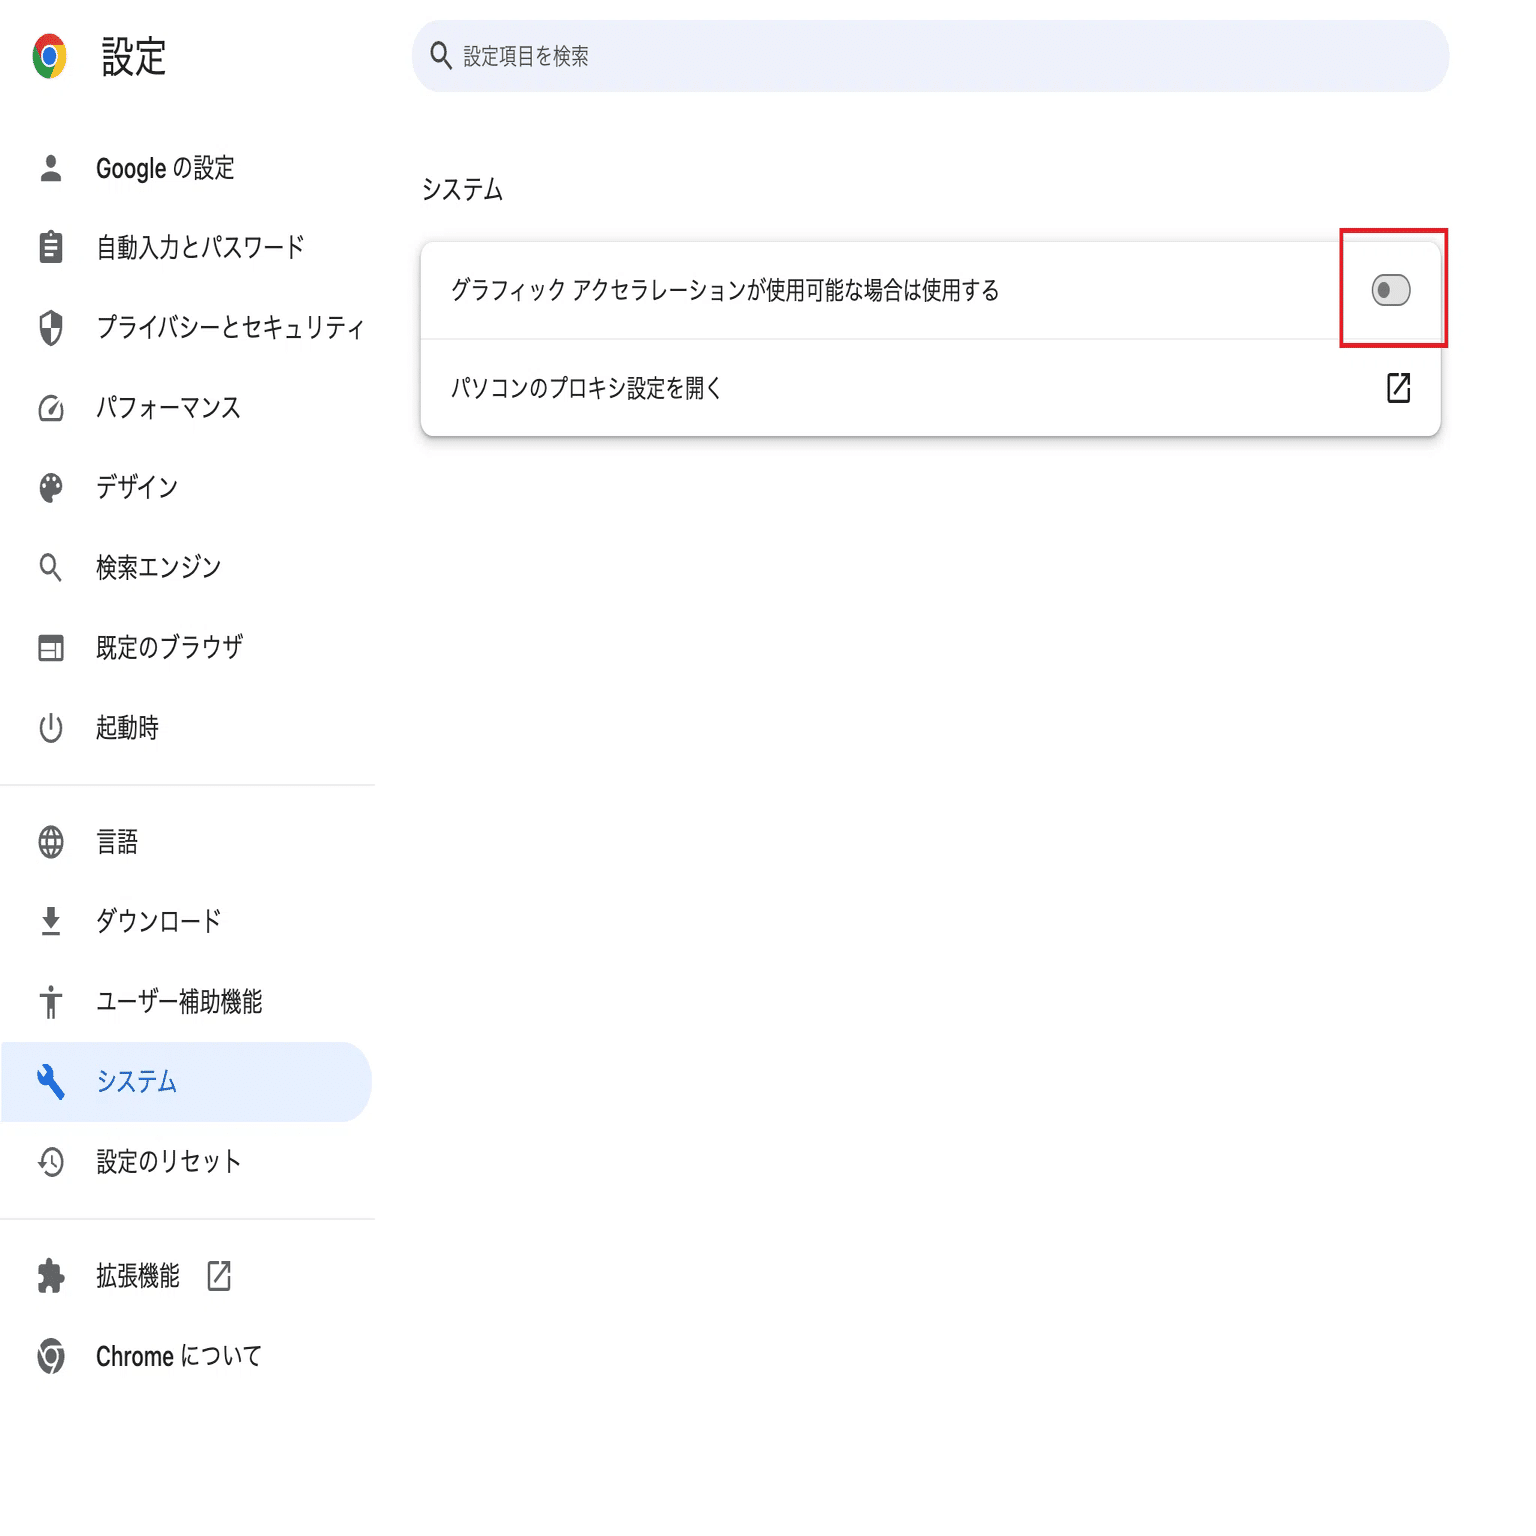Click the Chrome logo icon

click(49, 56)
